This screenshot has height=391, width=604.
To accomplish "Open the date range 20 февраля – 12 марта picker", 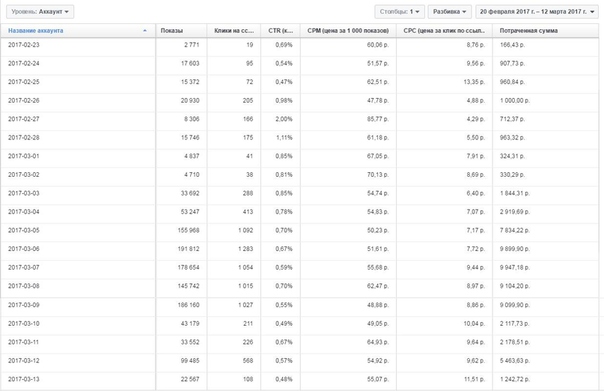I will pos(537,12).
